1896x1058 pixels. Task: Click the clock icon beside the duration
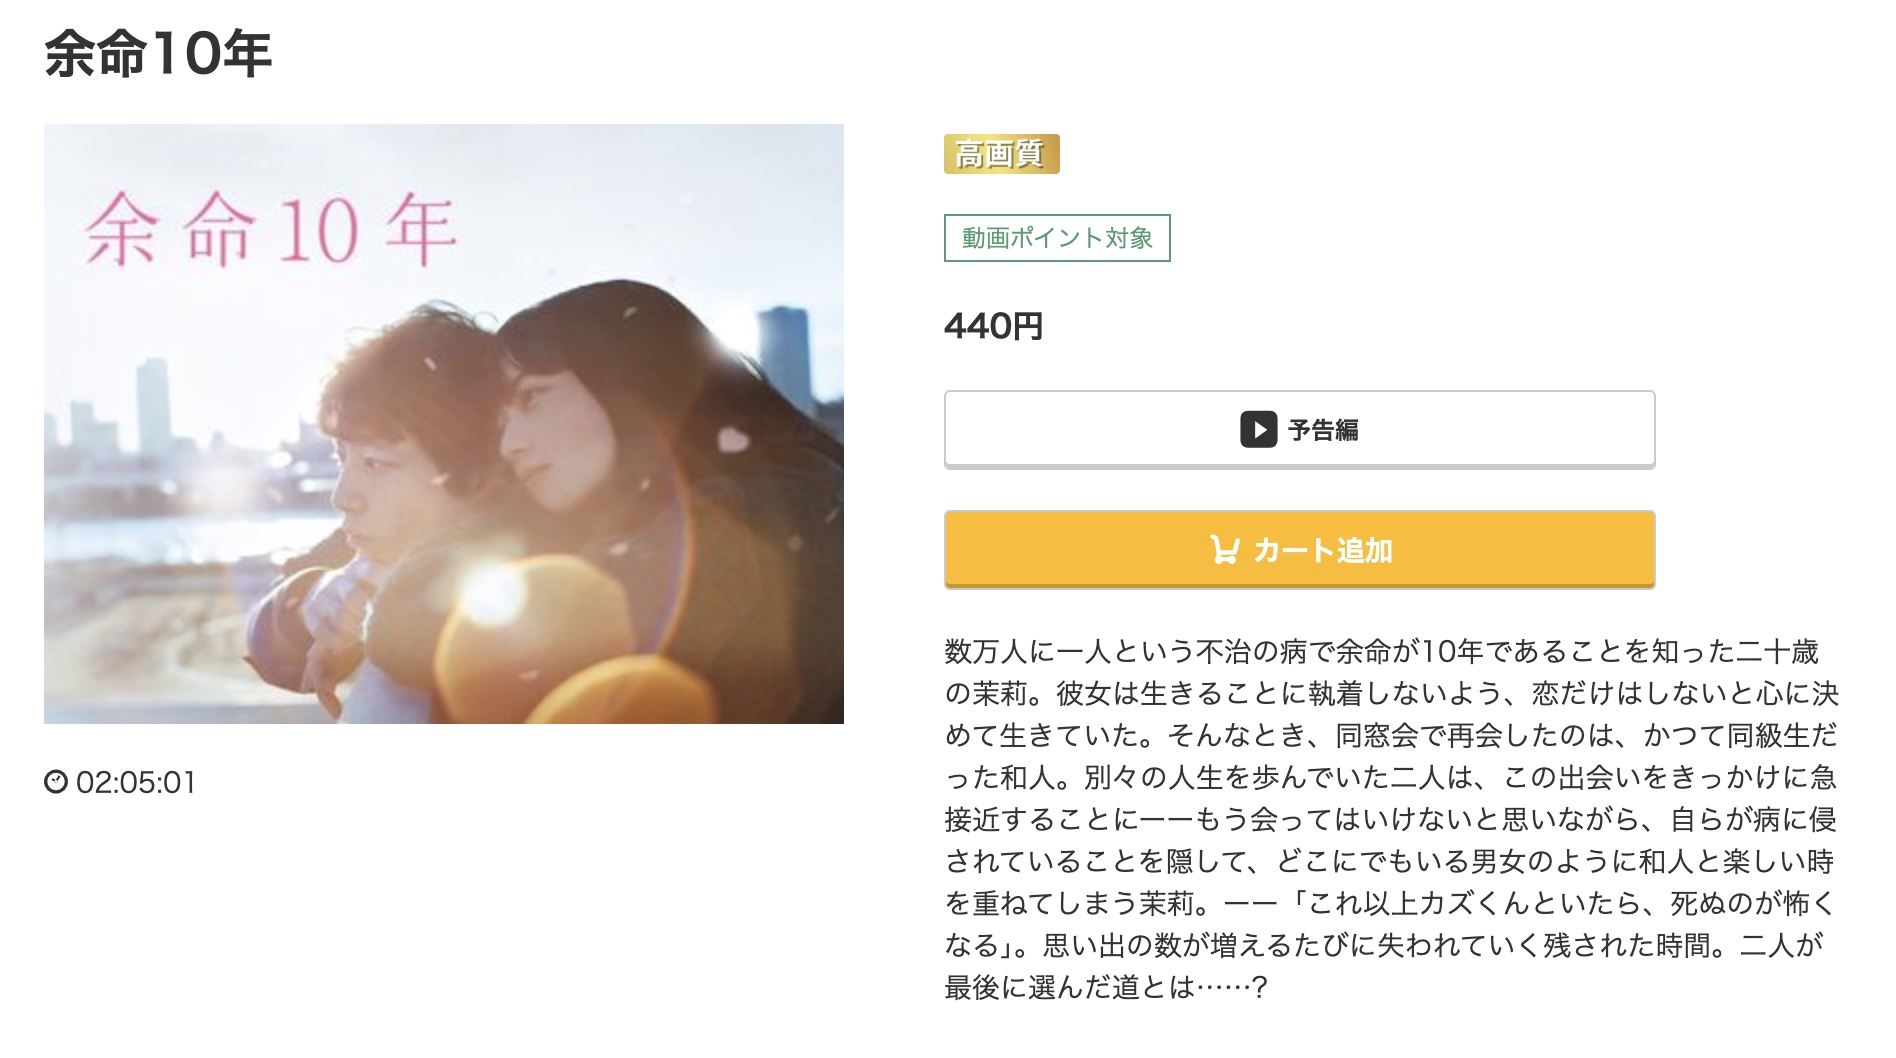pos(56,782)
